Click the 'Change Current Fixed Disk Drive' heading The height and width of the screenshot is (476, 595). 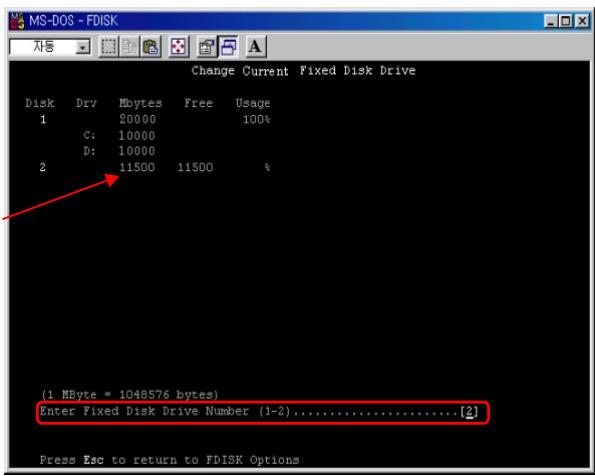pyautogui.click(x=303, y=71)
